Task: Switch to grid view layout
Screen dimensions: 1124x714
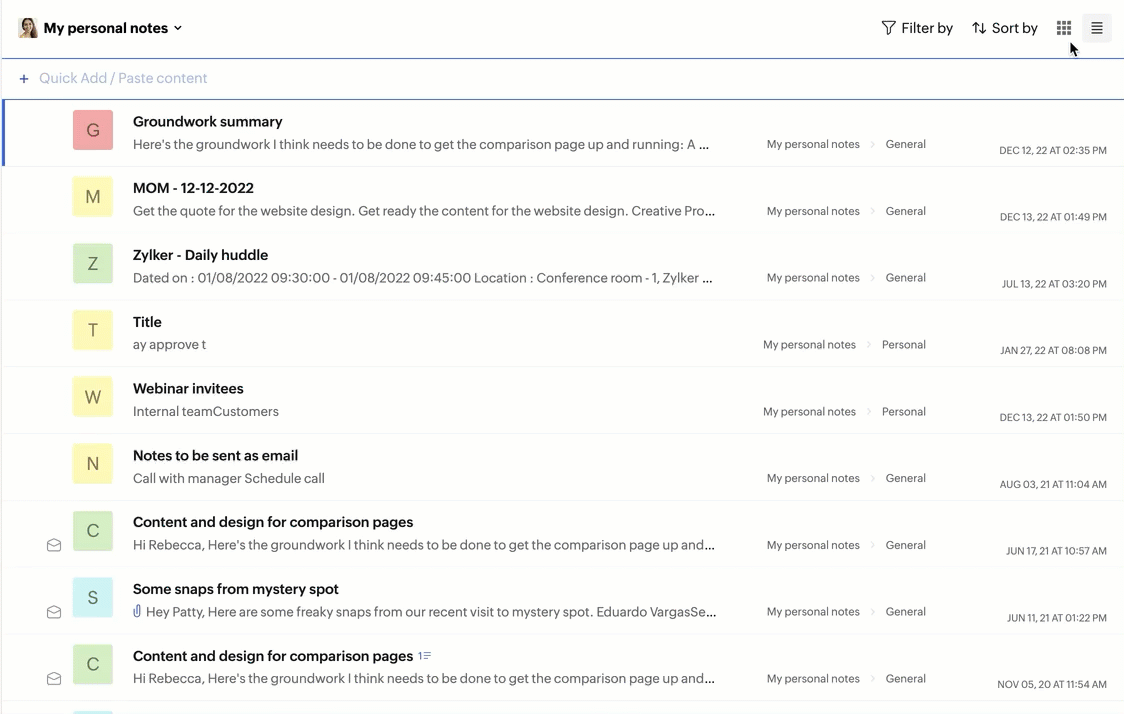Action: 1064,28
